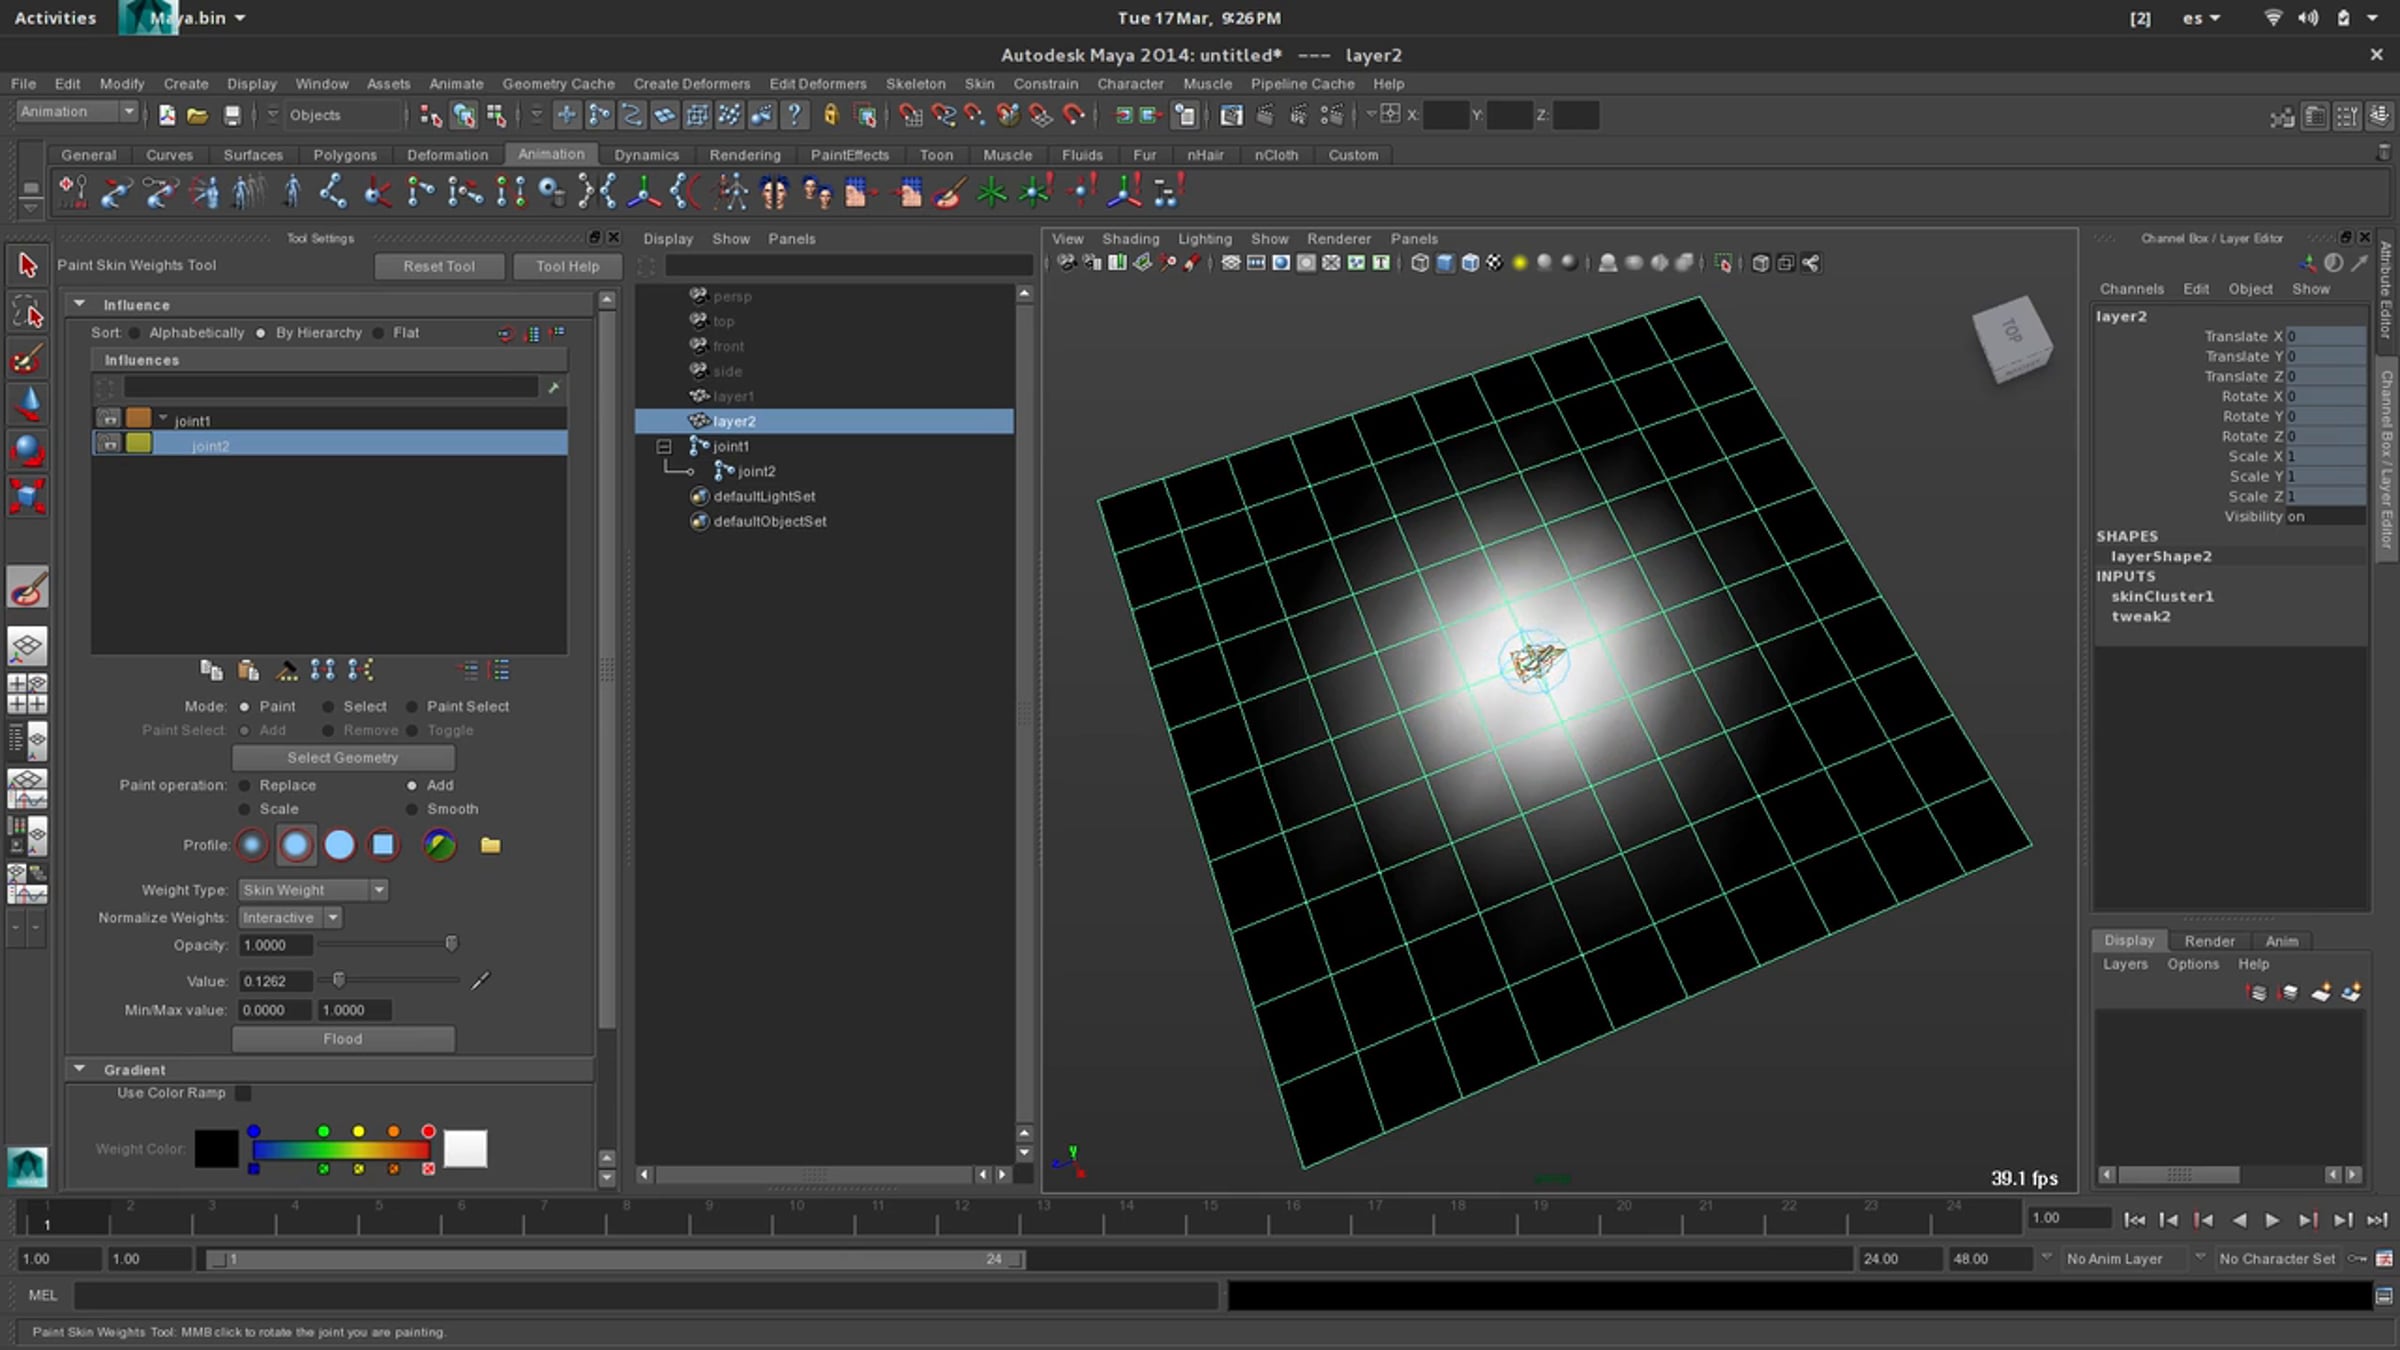Enable the Use Color Ramp checkbox
Image resolution: width=2400 pixels, height=1350 pixels.
point(243,1093)
